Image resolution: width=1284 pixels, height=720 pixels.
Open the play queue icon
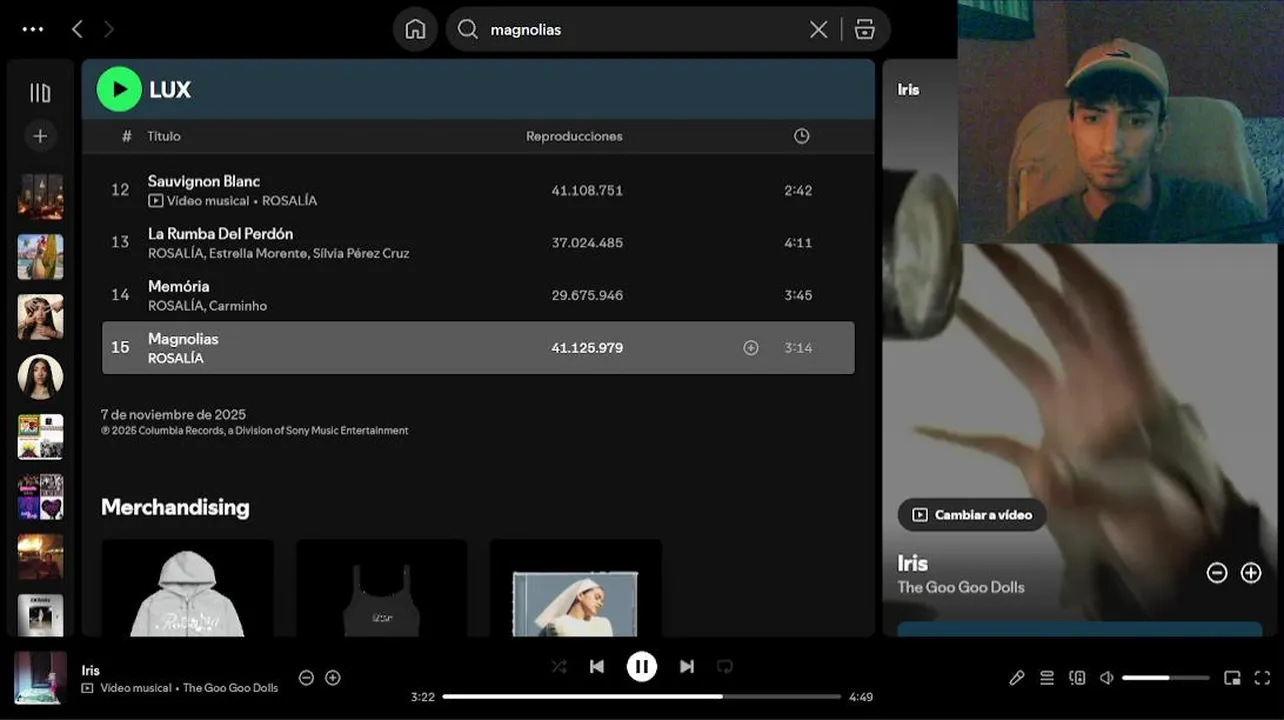[x=1047, y=678]
